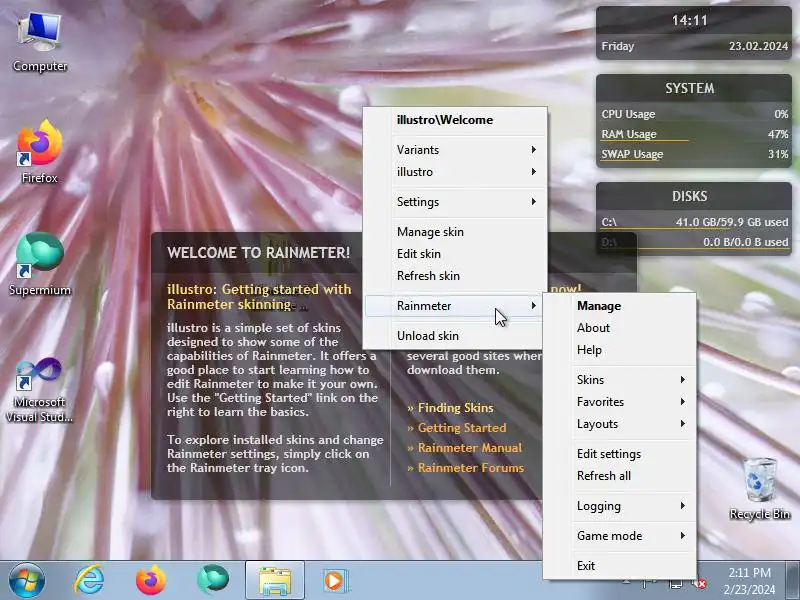
Task: Click the taskbar clock showing 2:11 PM
Action: point(749,581)
